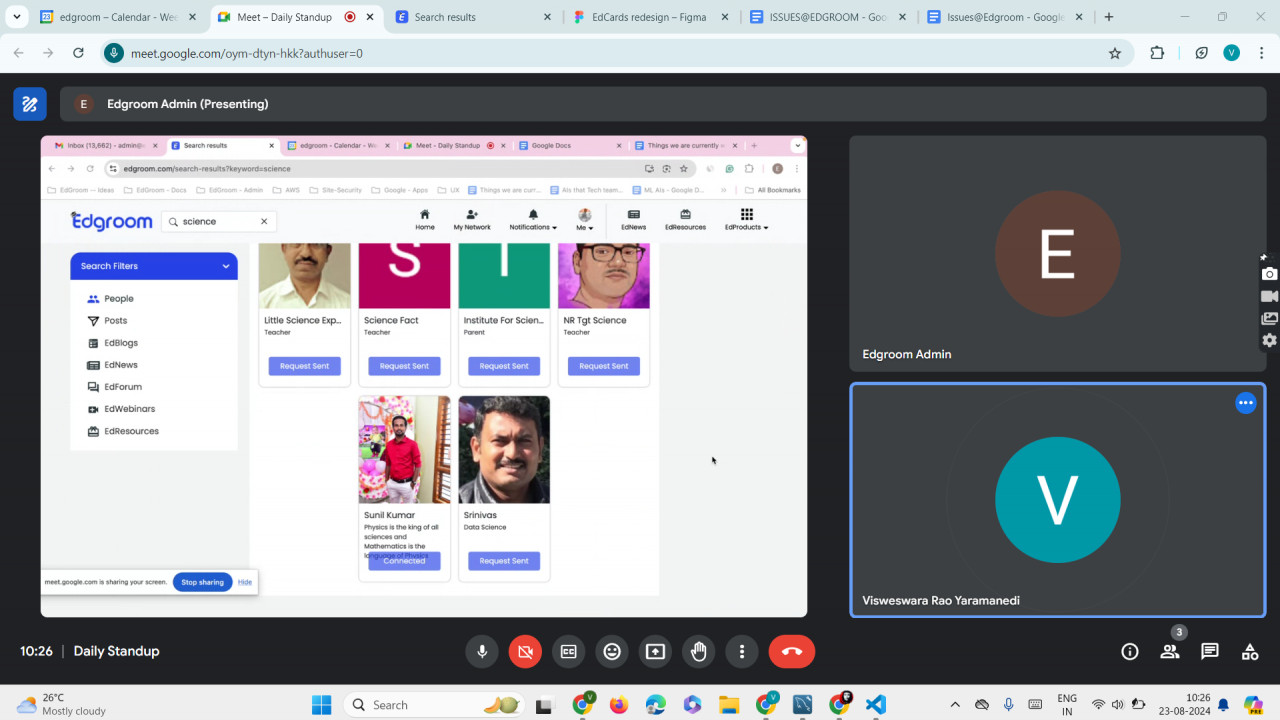Open Chrome profile V avatar
The height and width of the screenshot is (720, 1280).
point(1232,53)
